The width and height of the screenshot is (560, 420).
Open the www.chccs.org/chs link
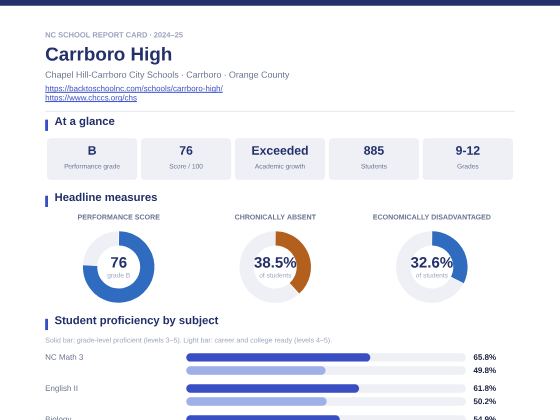click(91, 98)
